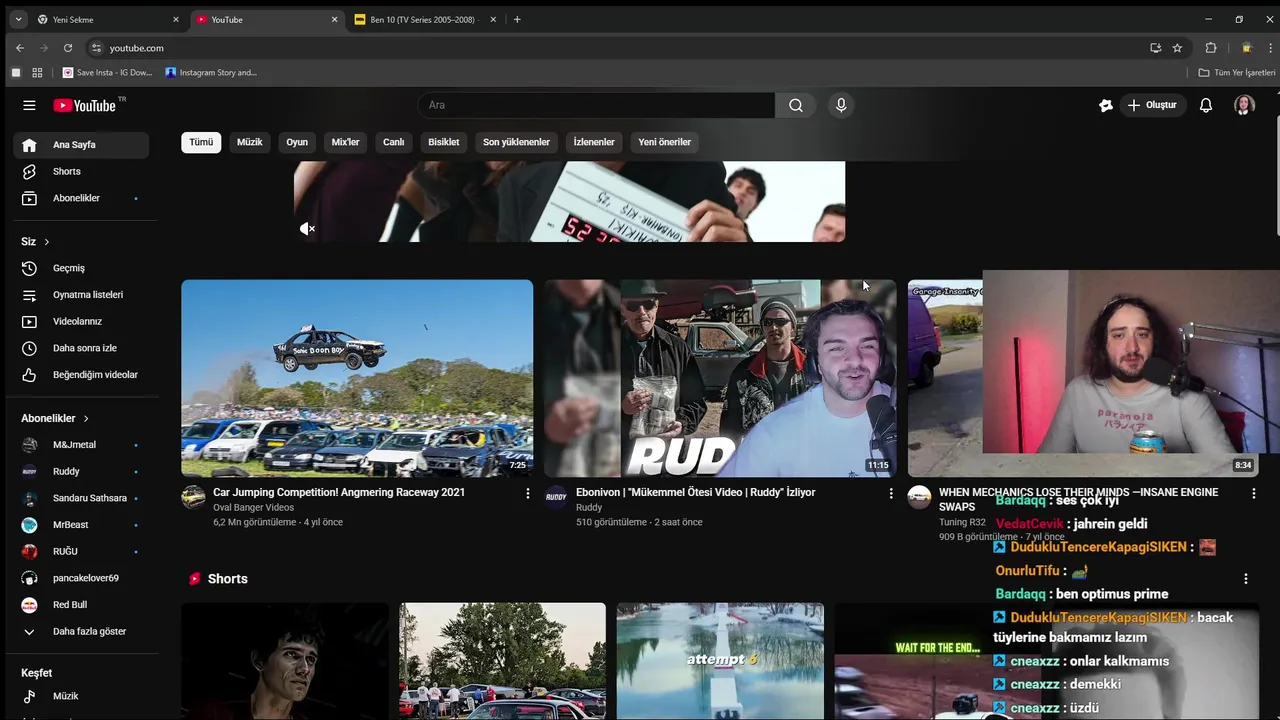Open Car Jumping Competition video thumbnail
1280x720 pixels.
tap(357, 378)
